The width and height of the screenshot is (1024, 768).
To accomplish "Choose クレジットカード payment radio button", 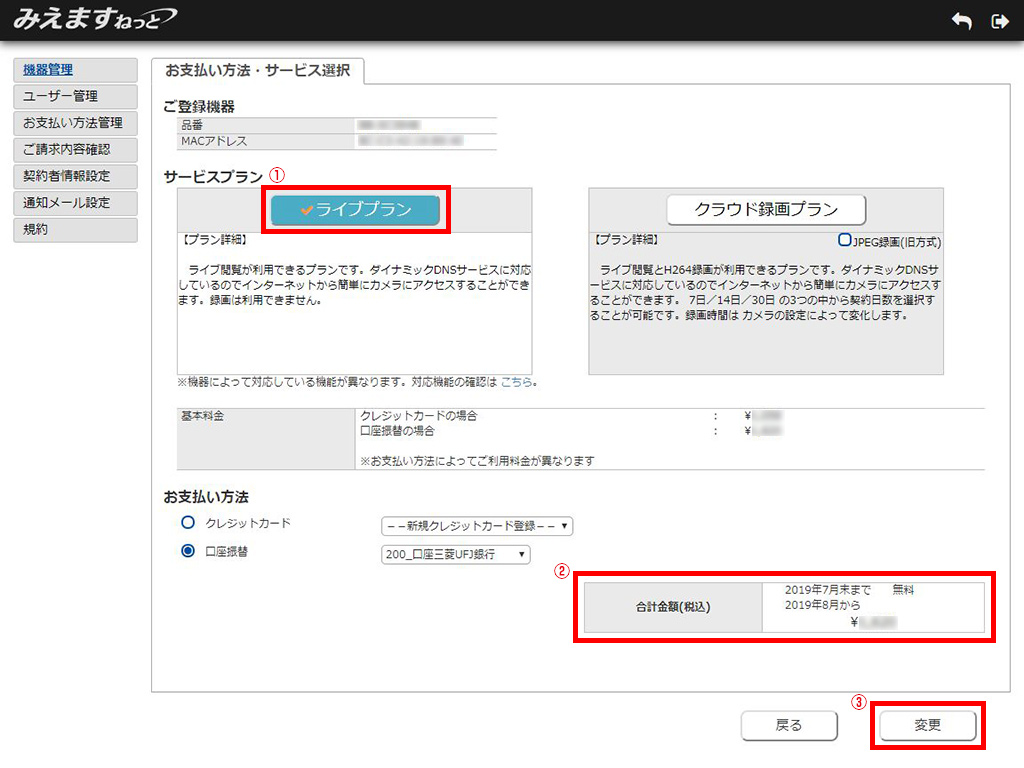I will [187, 523].
